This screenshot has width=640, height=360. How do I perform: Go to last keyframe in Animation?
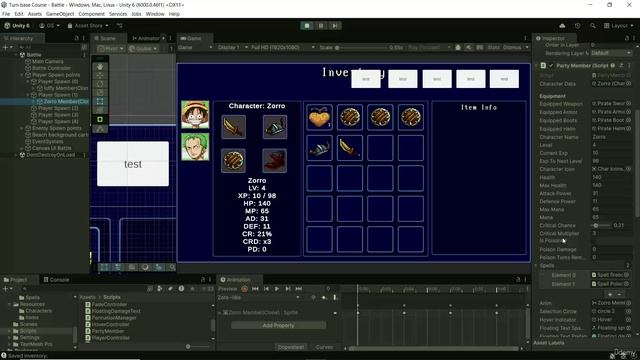click(x=299, y=289)
